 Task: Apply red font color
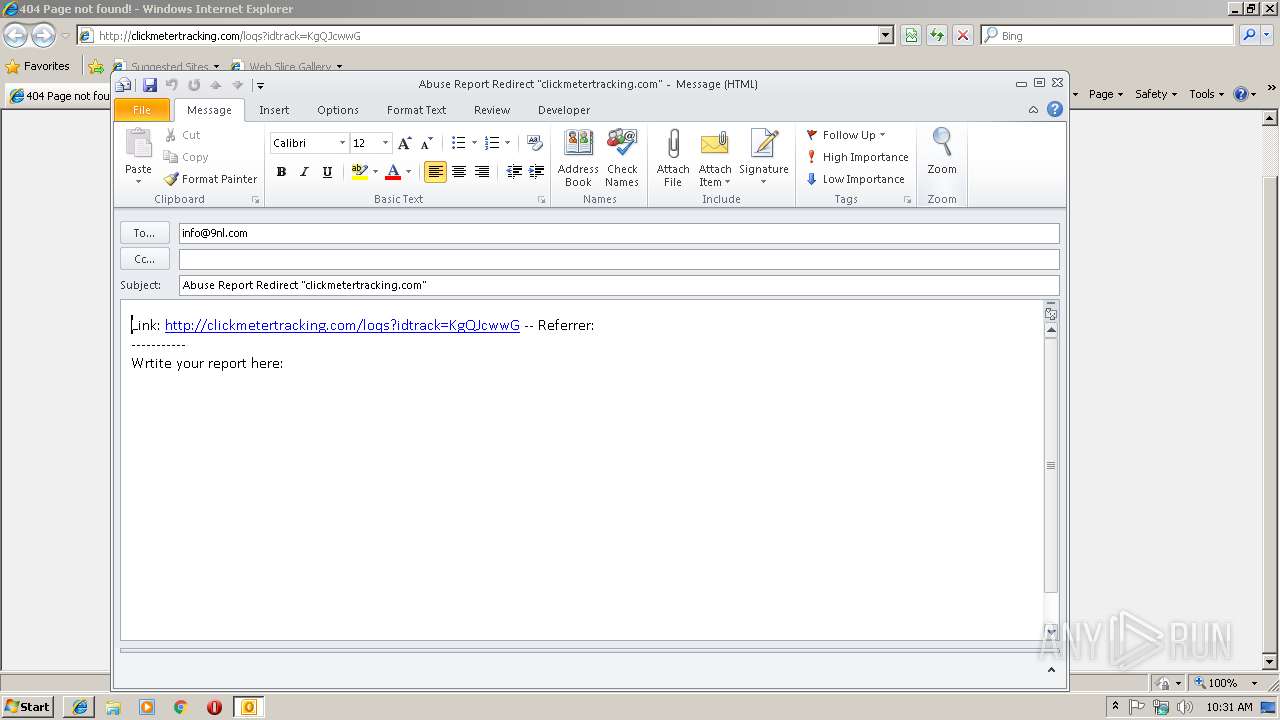click(393, 172)
